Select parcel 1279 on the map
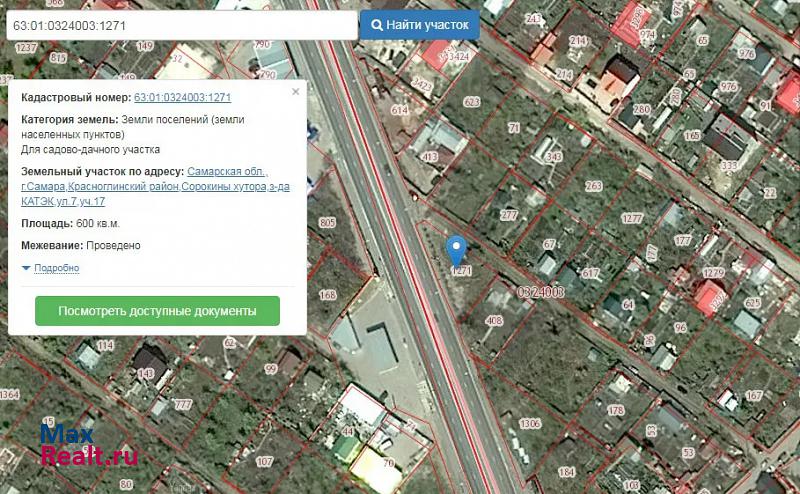Screen dimensions: 800x494 pos(713,273)
